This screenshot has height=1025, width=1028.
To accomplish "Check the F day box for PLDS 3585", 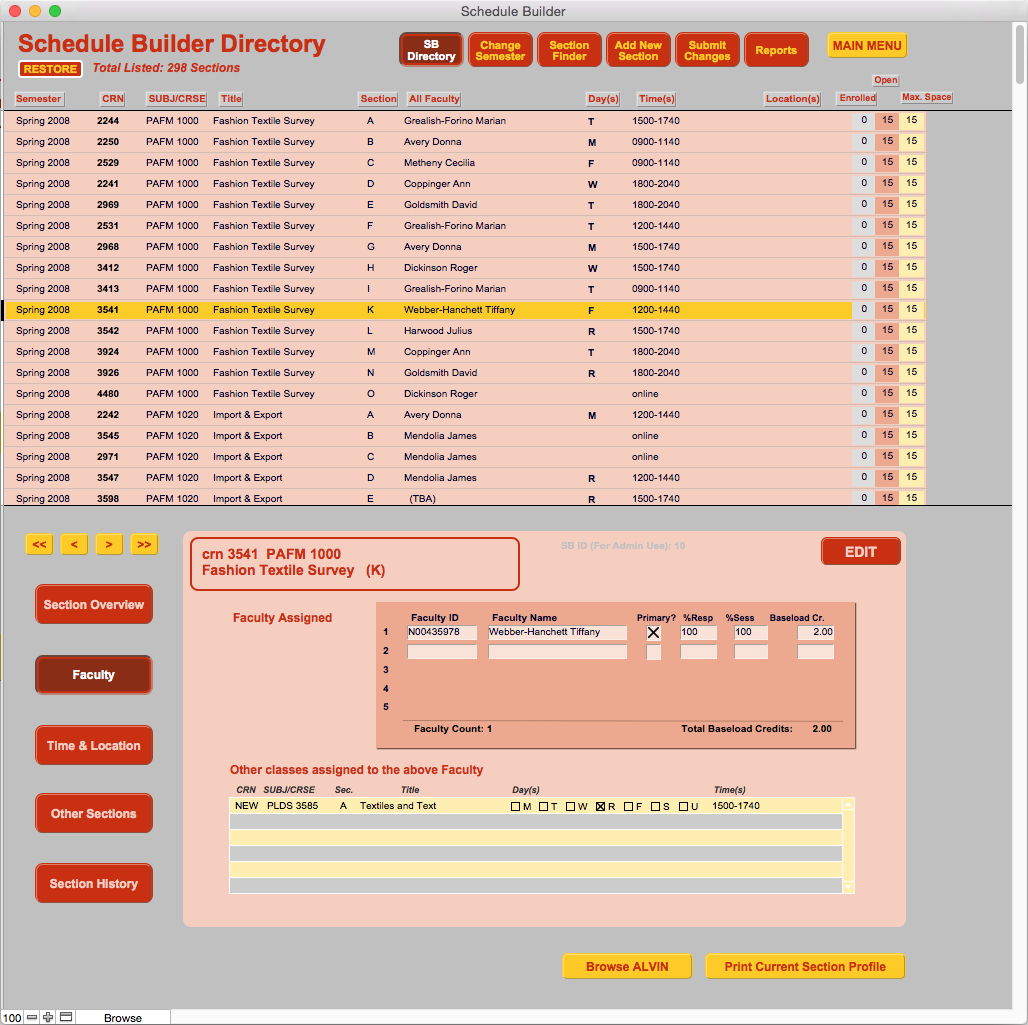I will tap(628, 807).
